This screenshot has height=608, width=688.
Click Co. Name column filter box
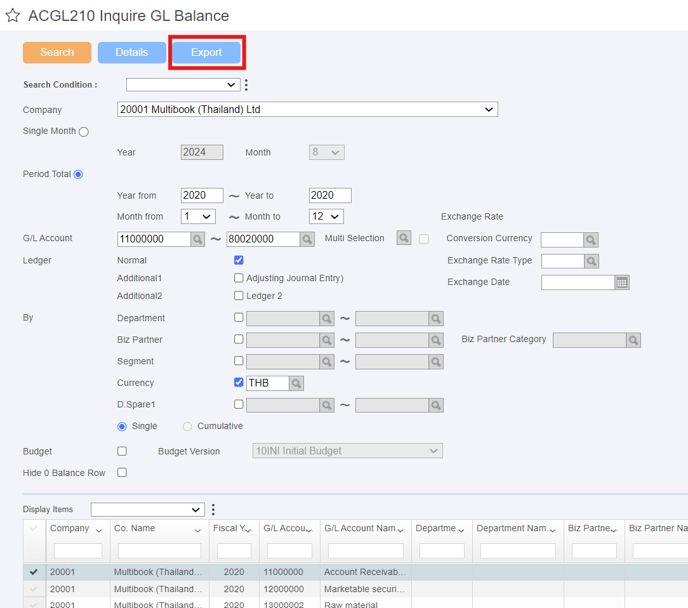tap(159, 551)
